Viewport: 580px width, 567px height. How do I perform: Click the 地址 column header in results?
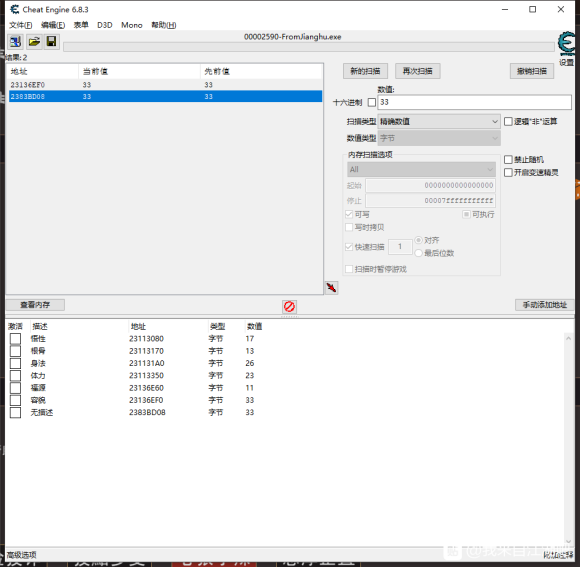(x=43, y=71)
